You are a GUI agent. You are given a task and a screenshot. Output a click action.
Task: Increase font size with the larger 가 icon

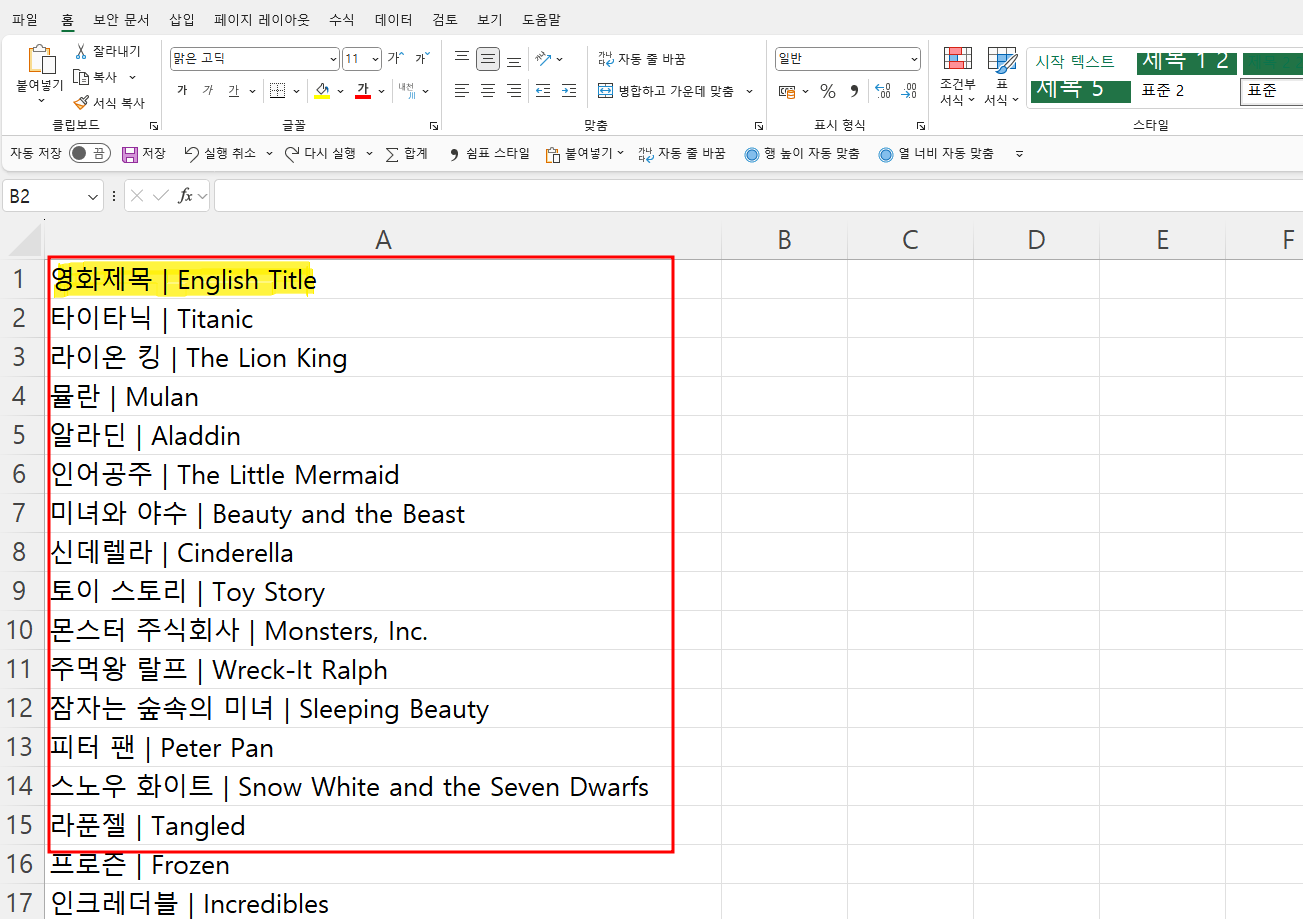pyautogui.click(x=395, y=59)
